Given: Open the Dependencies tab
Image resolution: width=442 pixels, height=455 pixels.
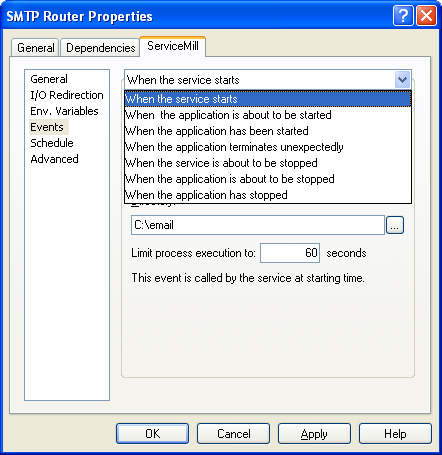Looking at the screenshot, I should tap(100, 48).
